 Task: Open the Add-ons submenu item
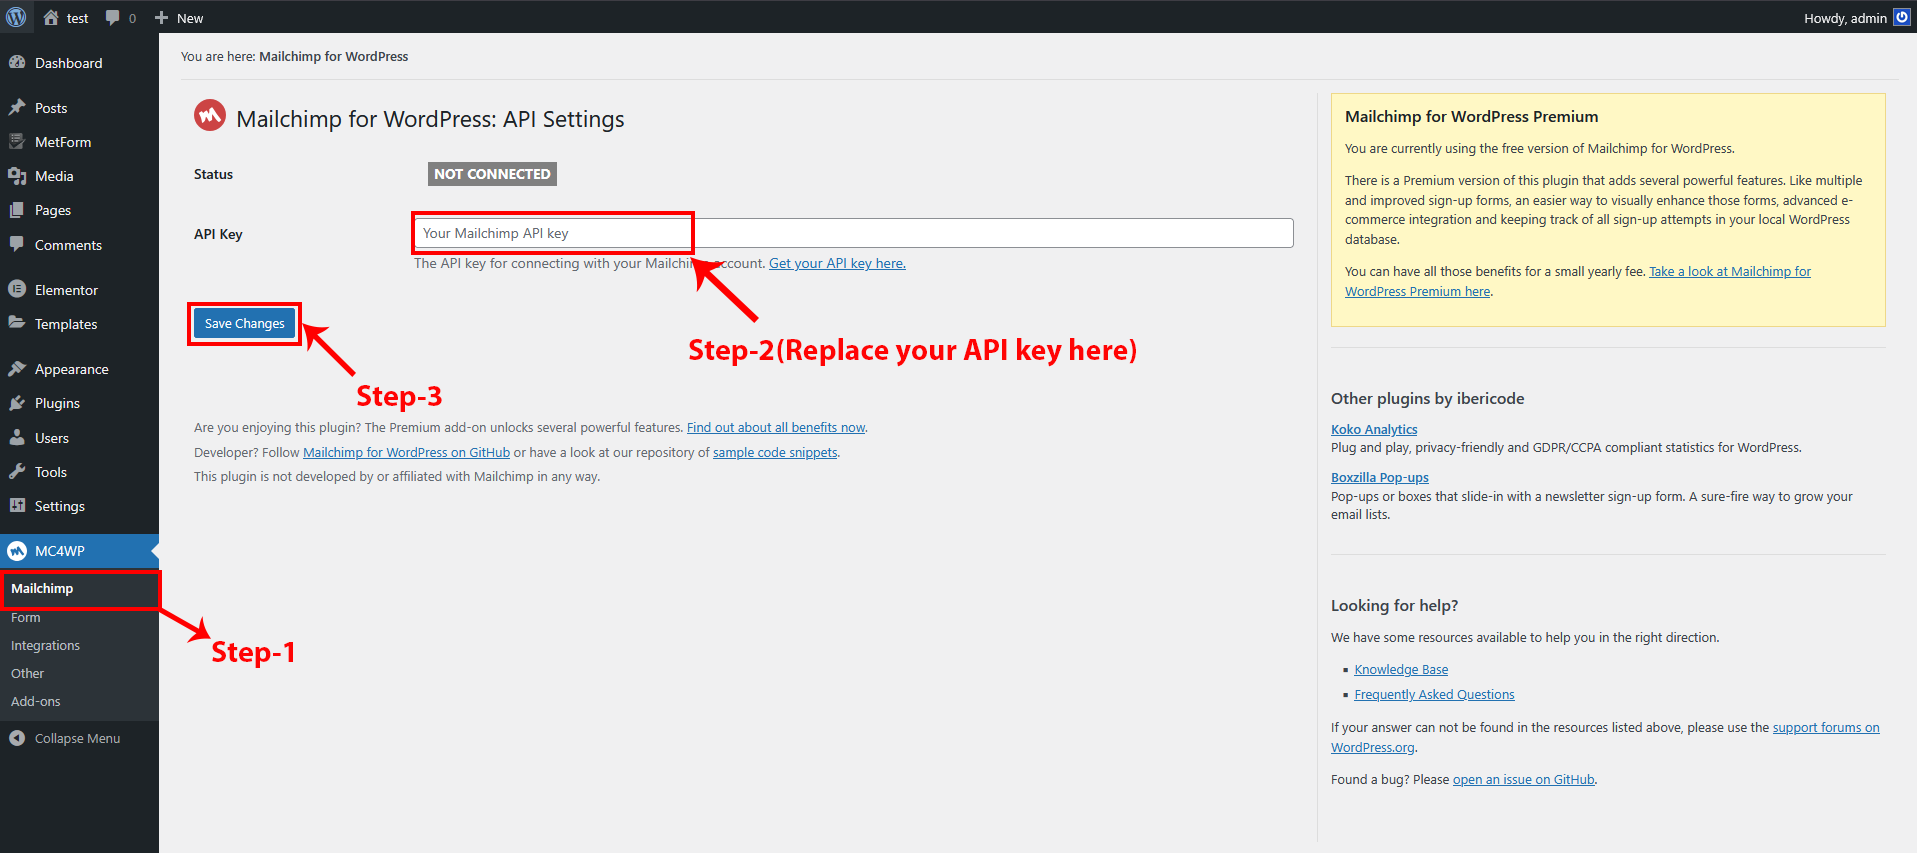click(x=36, y=702)
